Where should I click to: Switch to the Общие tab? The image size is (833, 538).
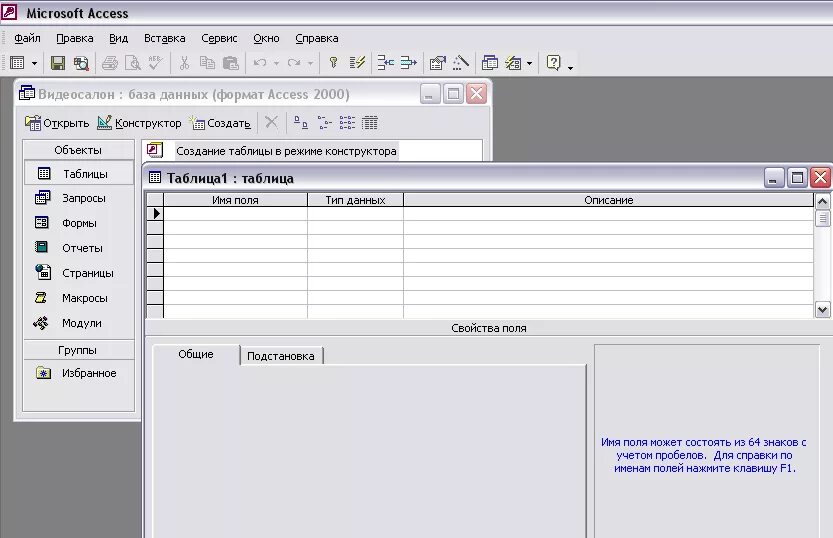tap(196, 354)
